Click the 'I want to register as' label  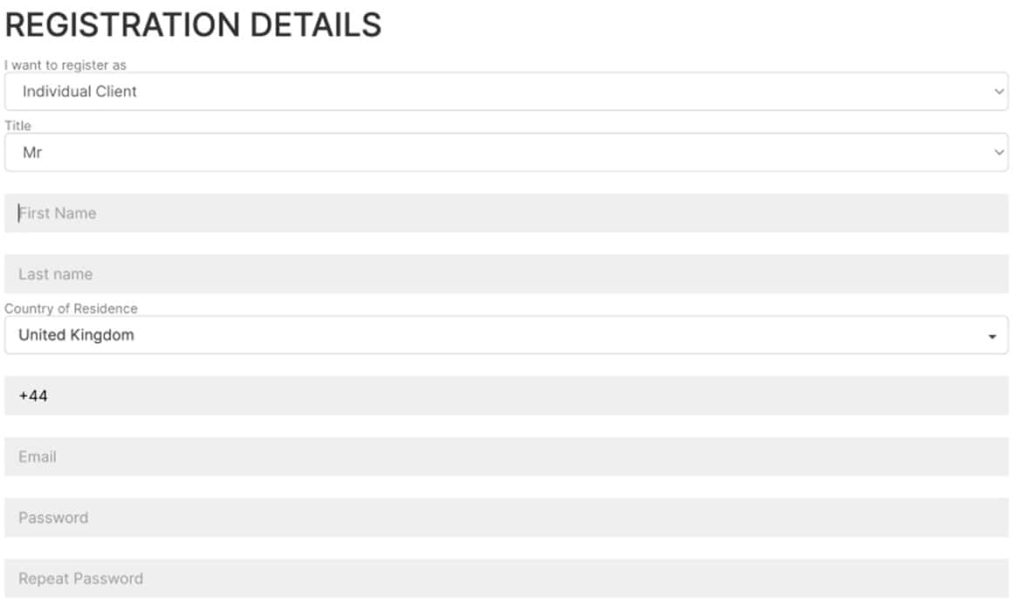click(x=66, y=66)
